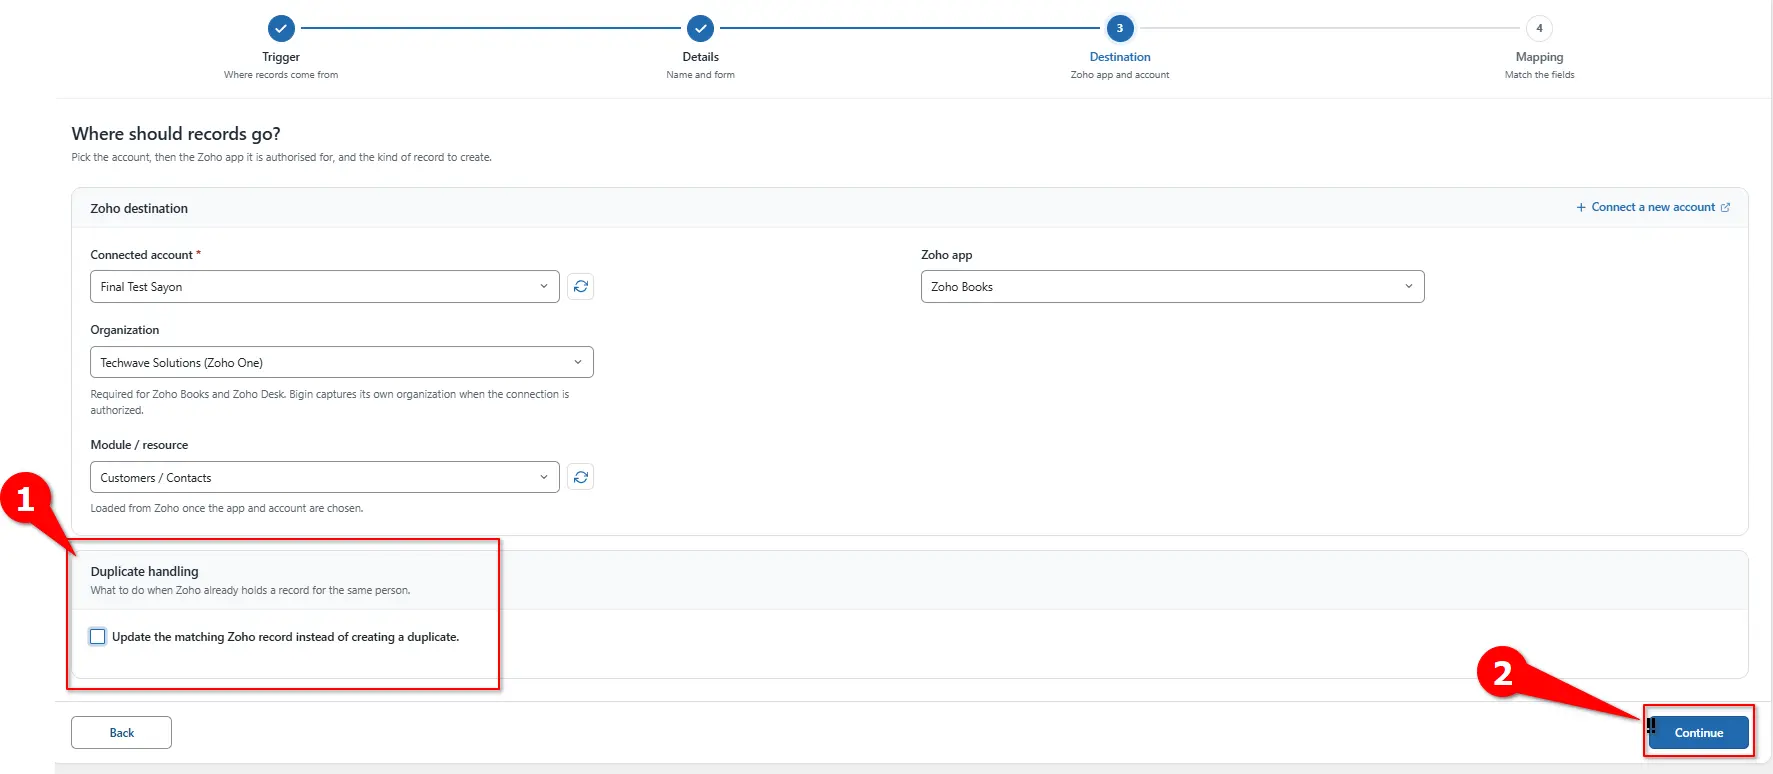
Task: Click the 'What to do when Zoho already holds' text
Action: (250, 590)
